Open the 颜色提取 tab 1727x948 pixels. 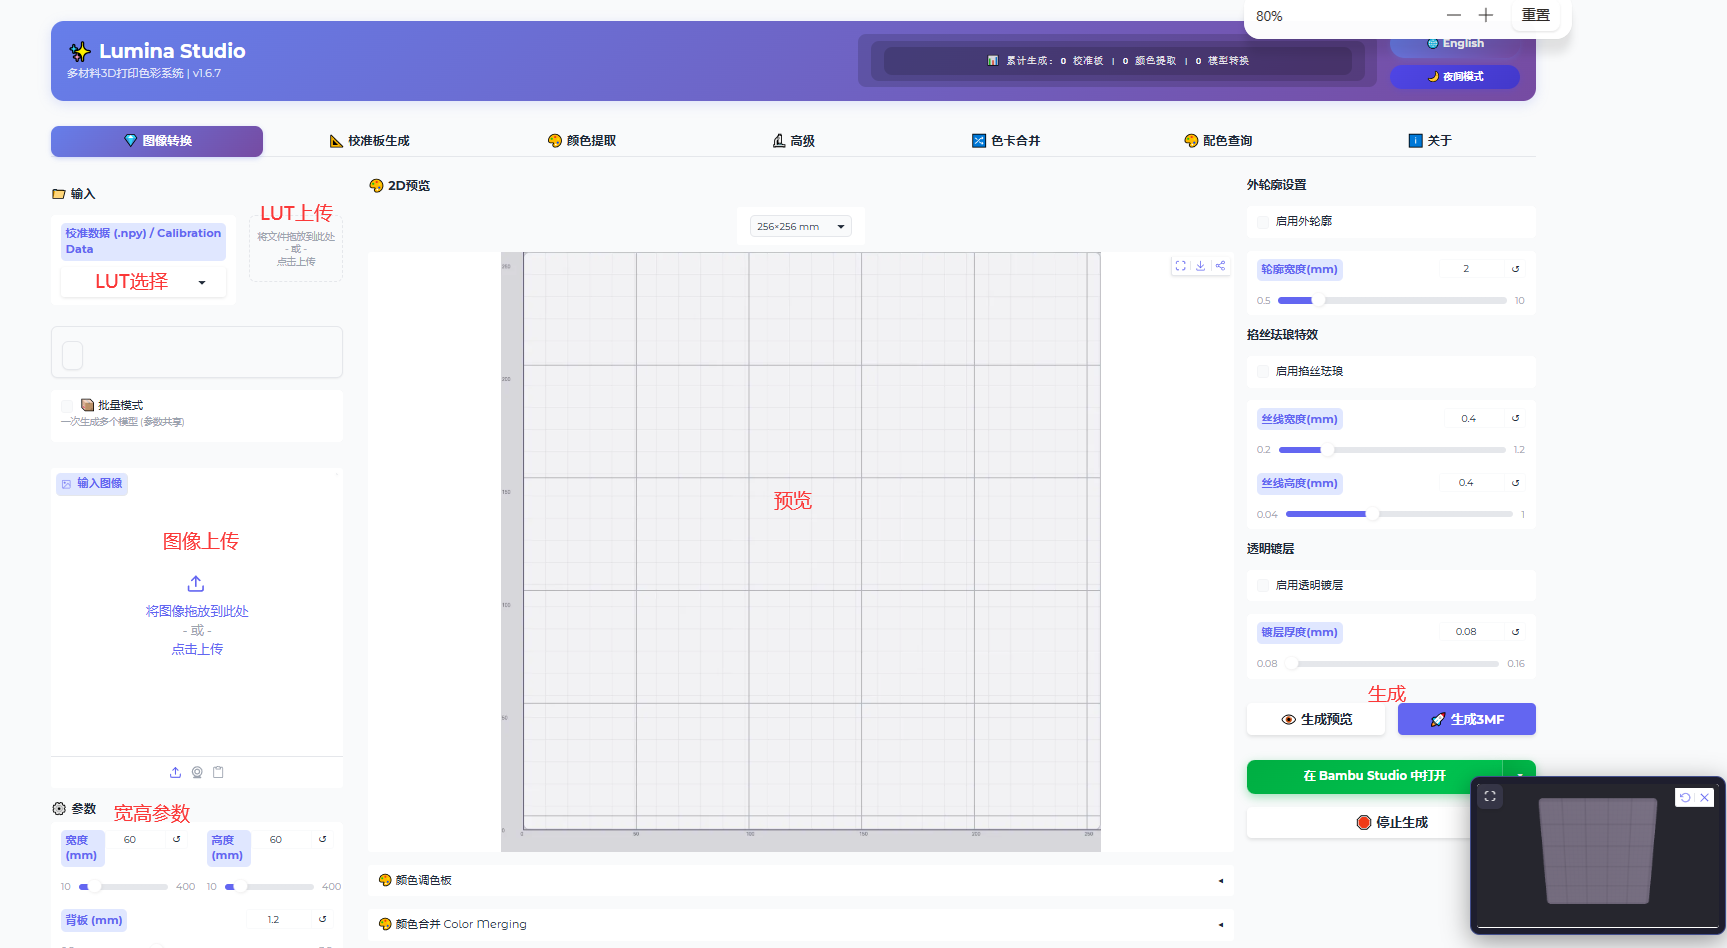(582, 141)
